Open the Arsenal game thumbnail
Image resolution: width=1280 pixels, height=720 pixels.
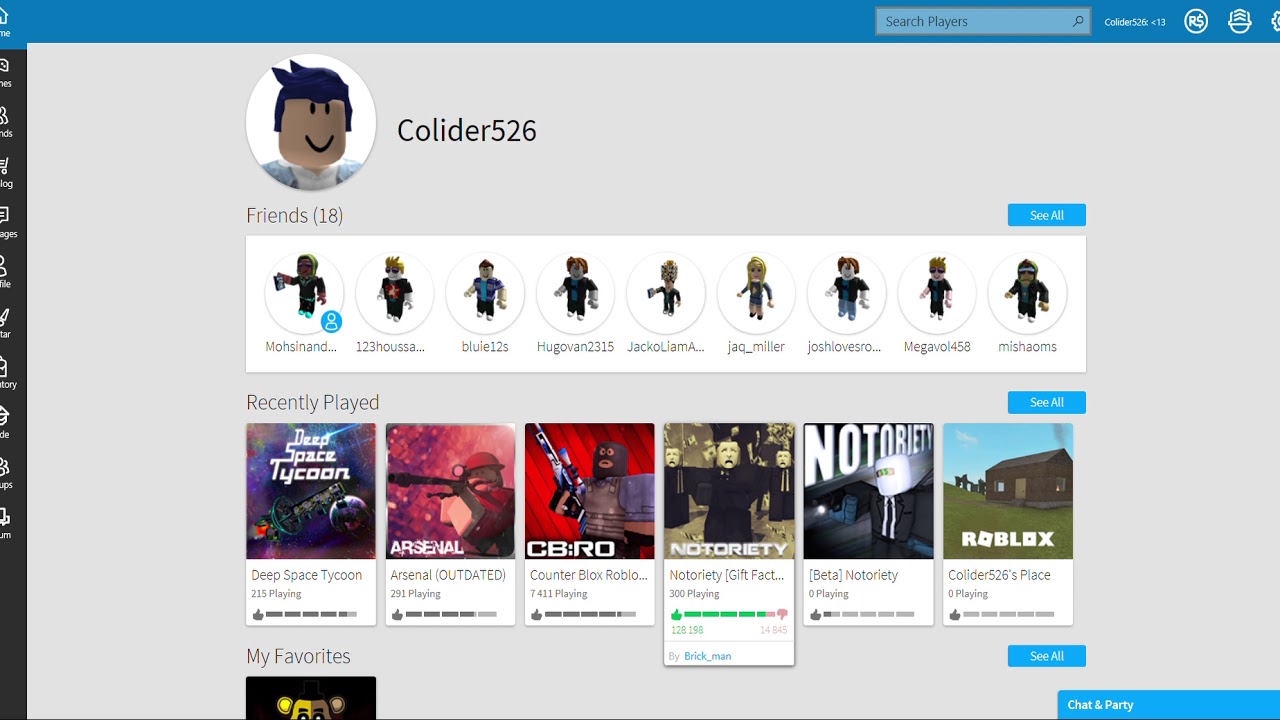450,491
